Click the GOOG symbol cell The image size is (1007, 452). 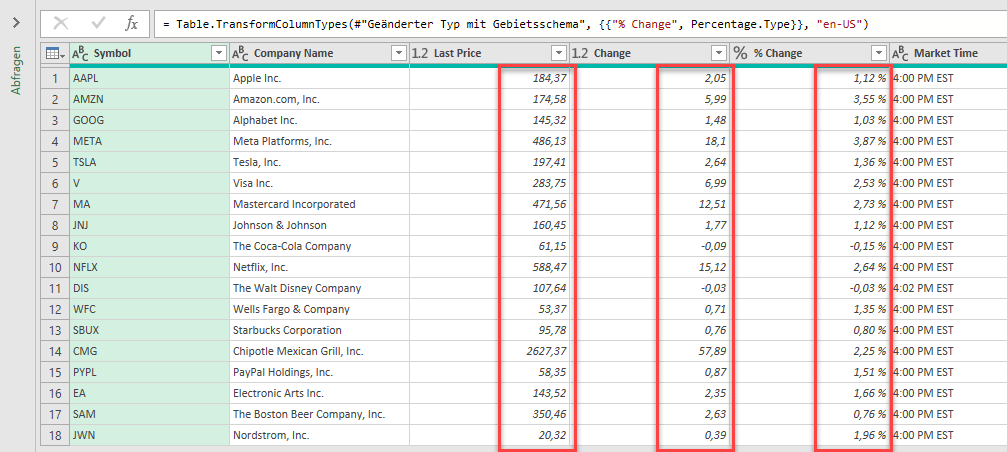click(x=150, y=121)
